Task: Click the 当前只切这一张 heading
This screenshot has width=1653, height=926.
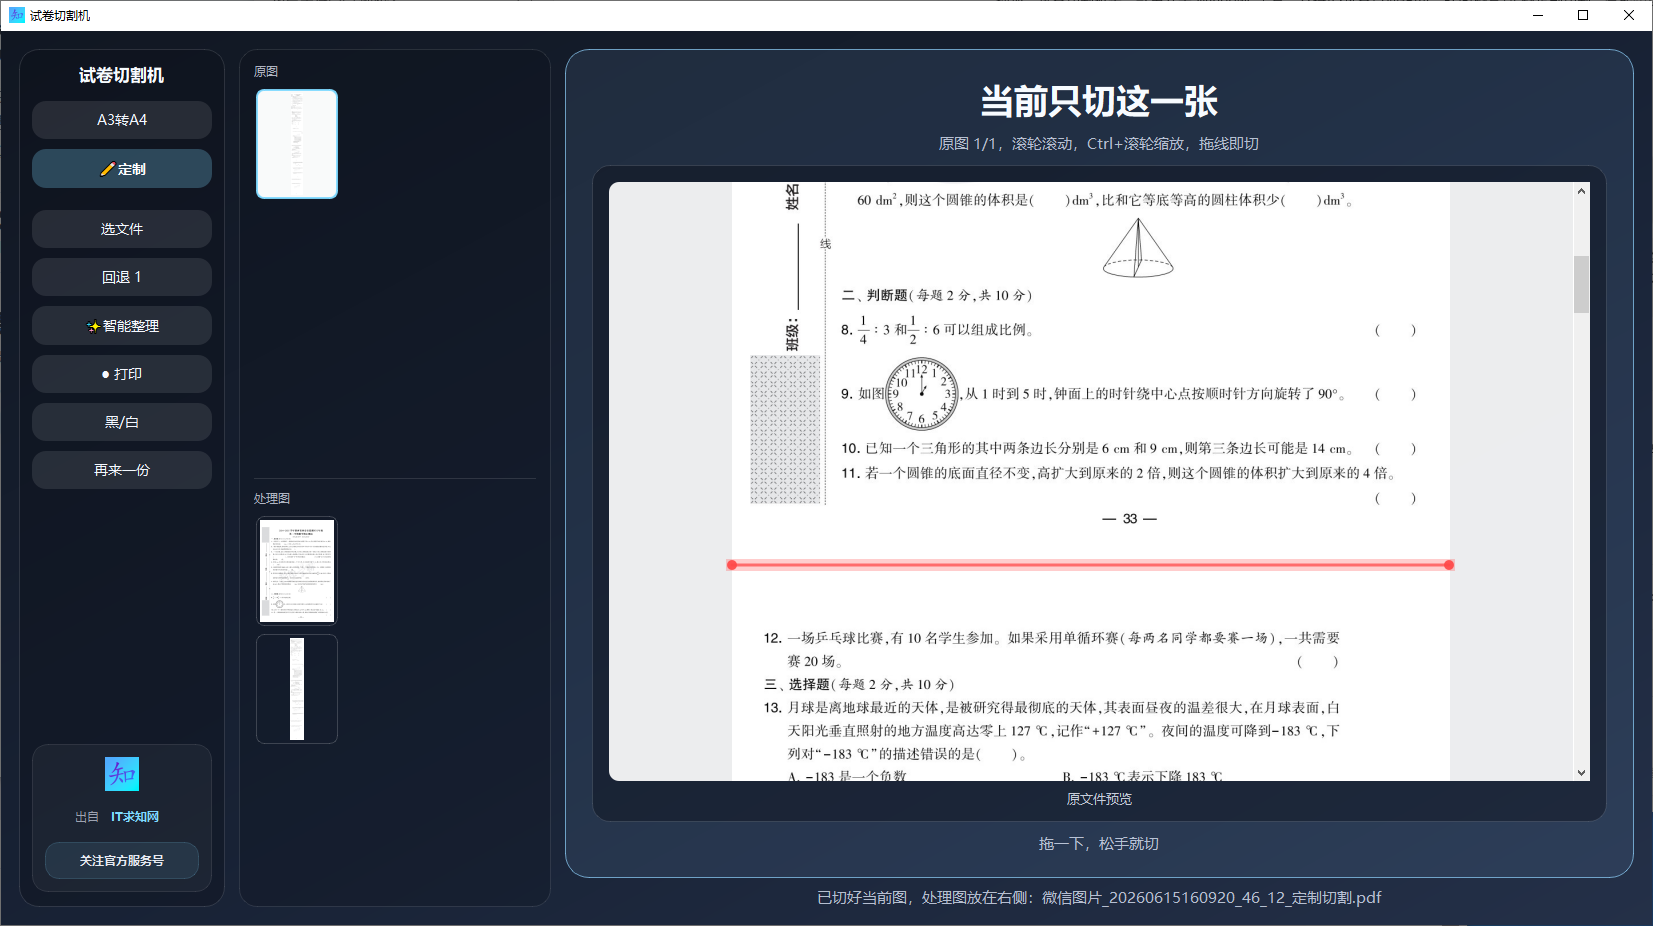Action: 1099,101
